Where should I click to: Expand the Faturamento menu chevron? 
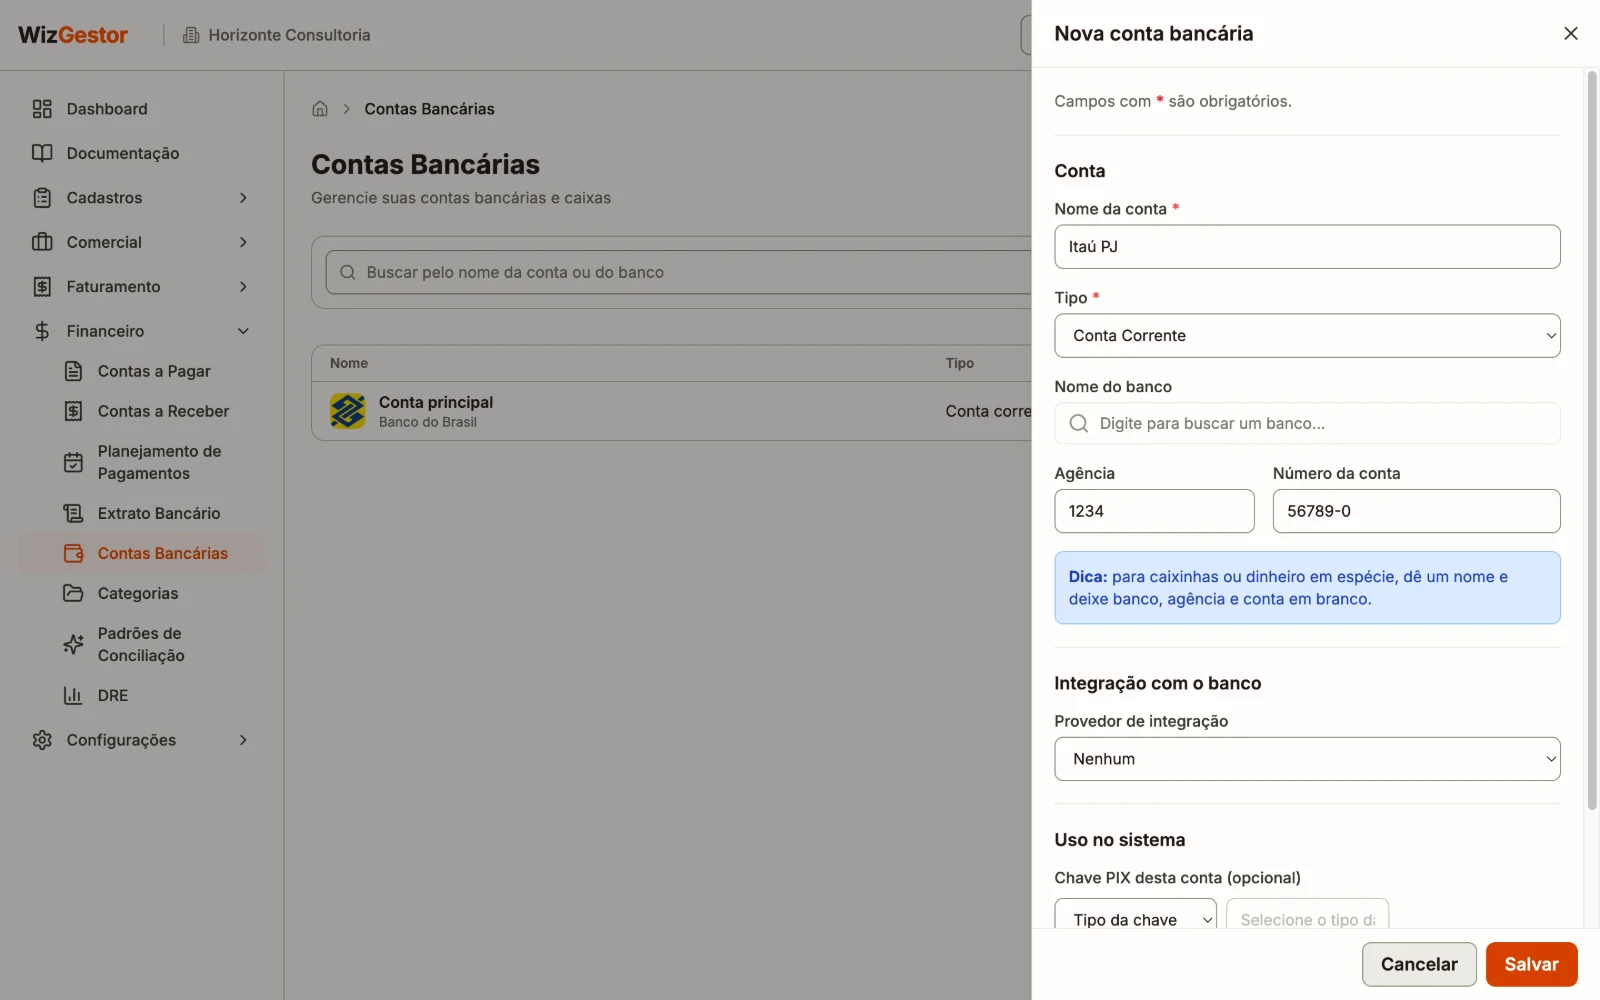[243, 287]
